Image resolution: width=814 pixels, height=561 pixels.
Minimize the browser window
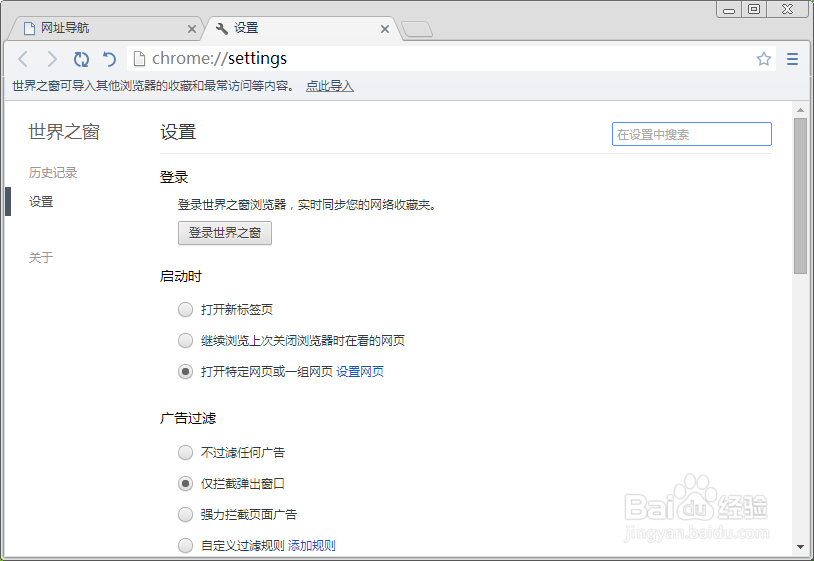point(729,9)
